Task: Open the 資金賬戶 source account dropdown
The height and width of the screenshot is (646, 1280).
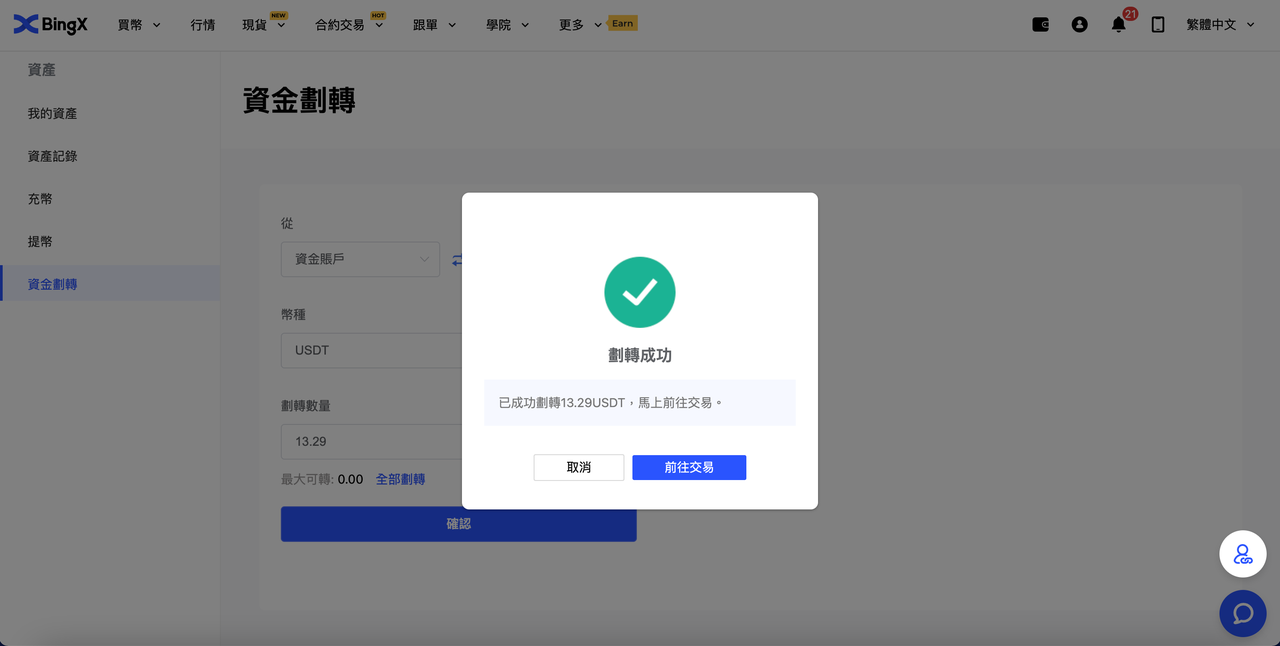Action: [x=360, y=259]
